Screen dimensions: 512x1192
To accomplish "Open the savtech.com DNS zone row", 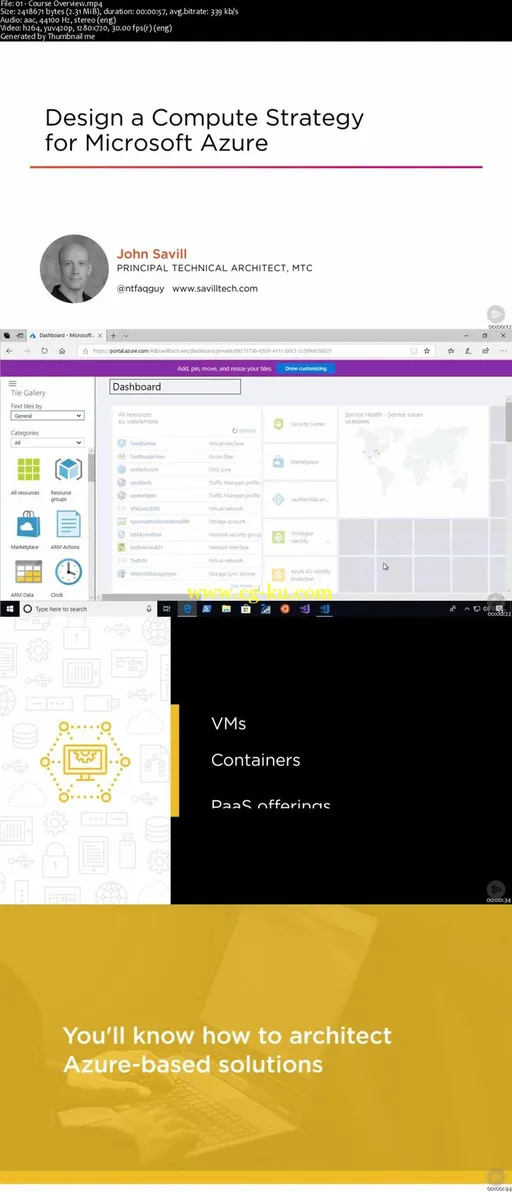I will pos(187,470).
